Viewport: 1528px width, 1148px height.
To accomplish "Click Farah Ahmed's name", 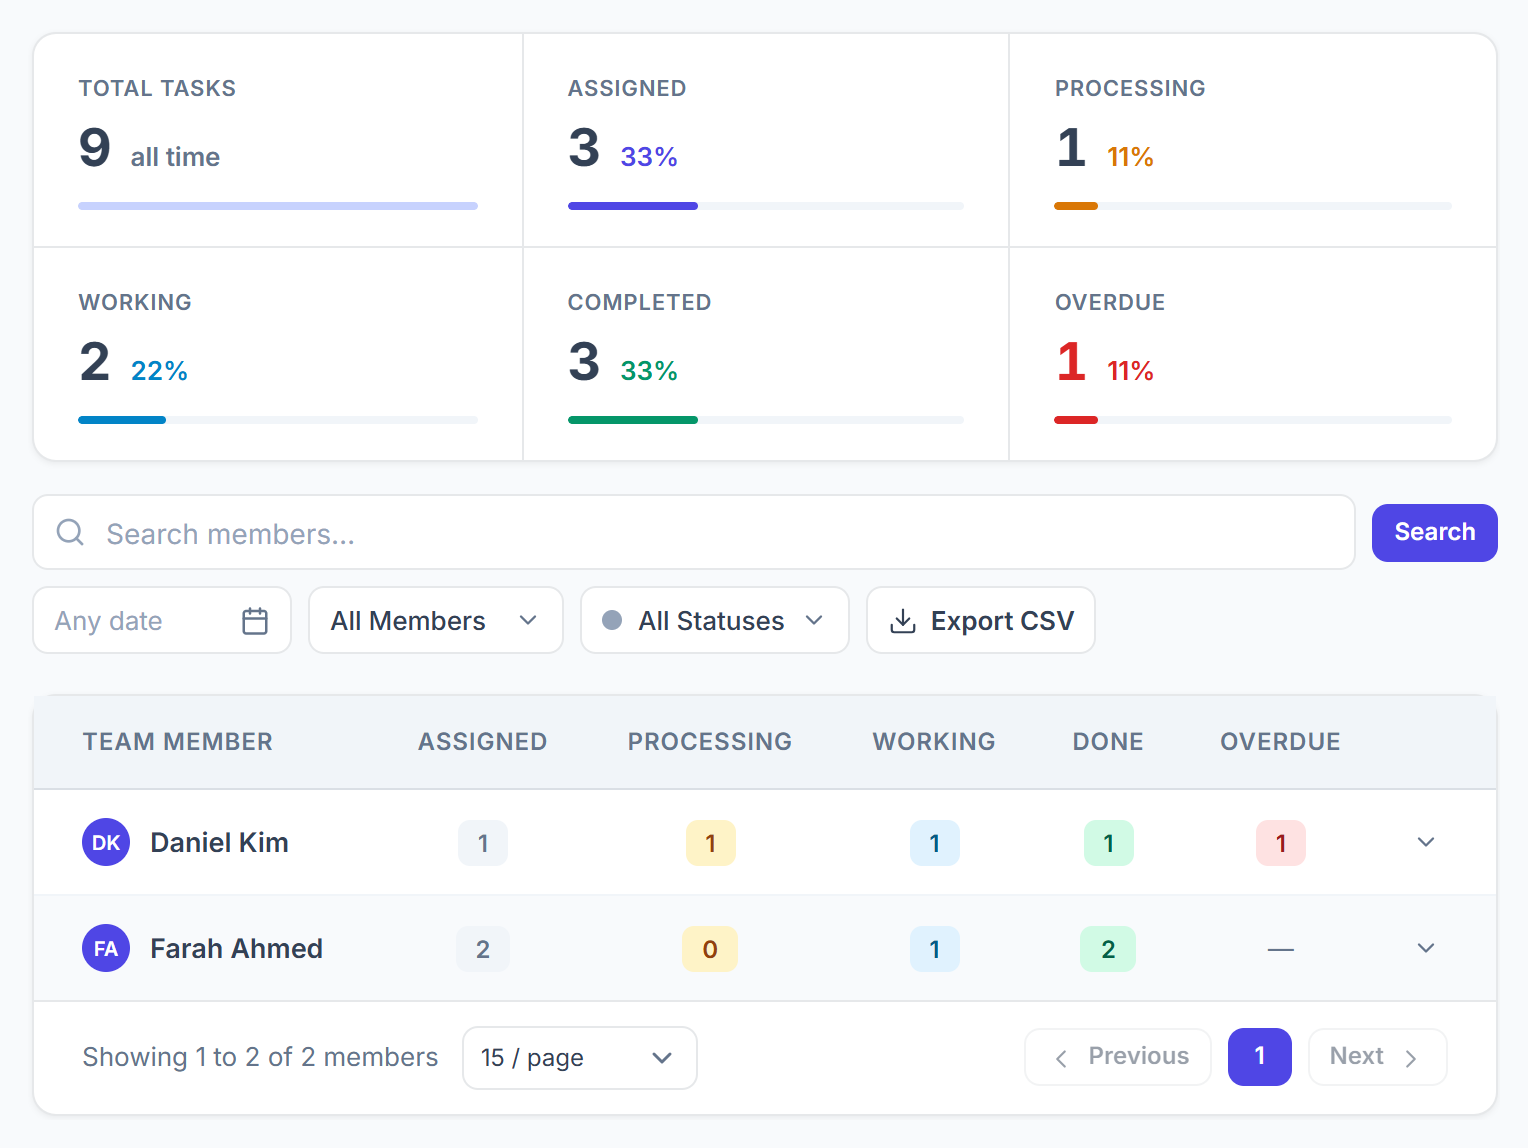I will coord(236,948).
